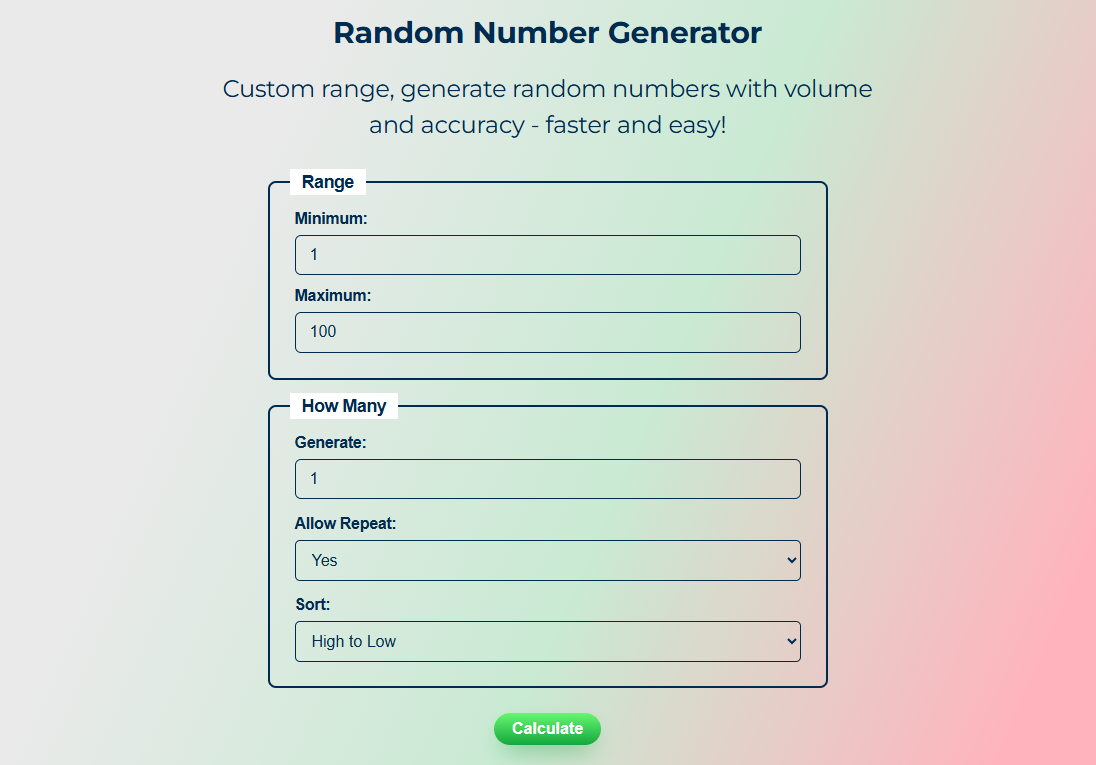Screen dimensions: 1096x765
Task: Click the Generate count input field
Action: coord(547,479)
